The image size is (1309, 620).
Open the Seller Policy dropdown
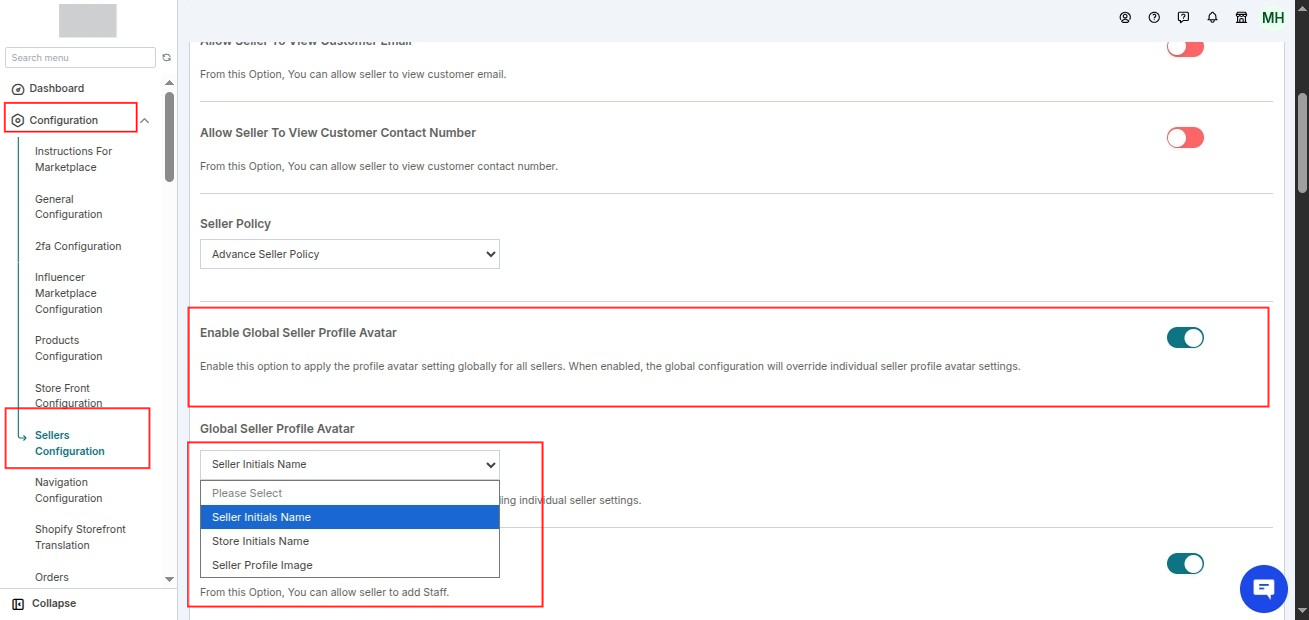click(350, 254)
